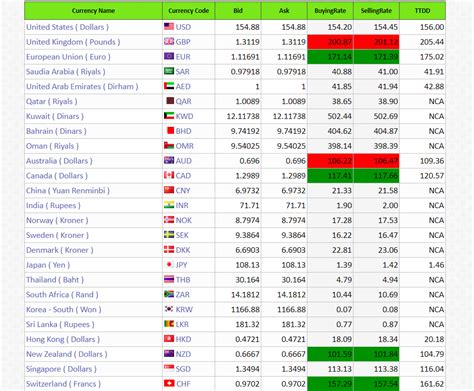Click KRW ask value 1166.88

291,309
